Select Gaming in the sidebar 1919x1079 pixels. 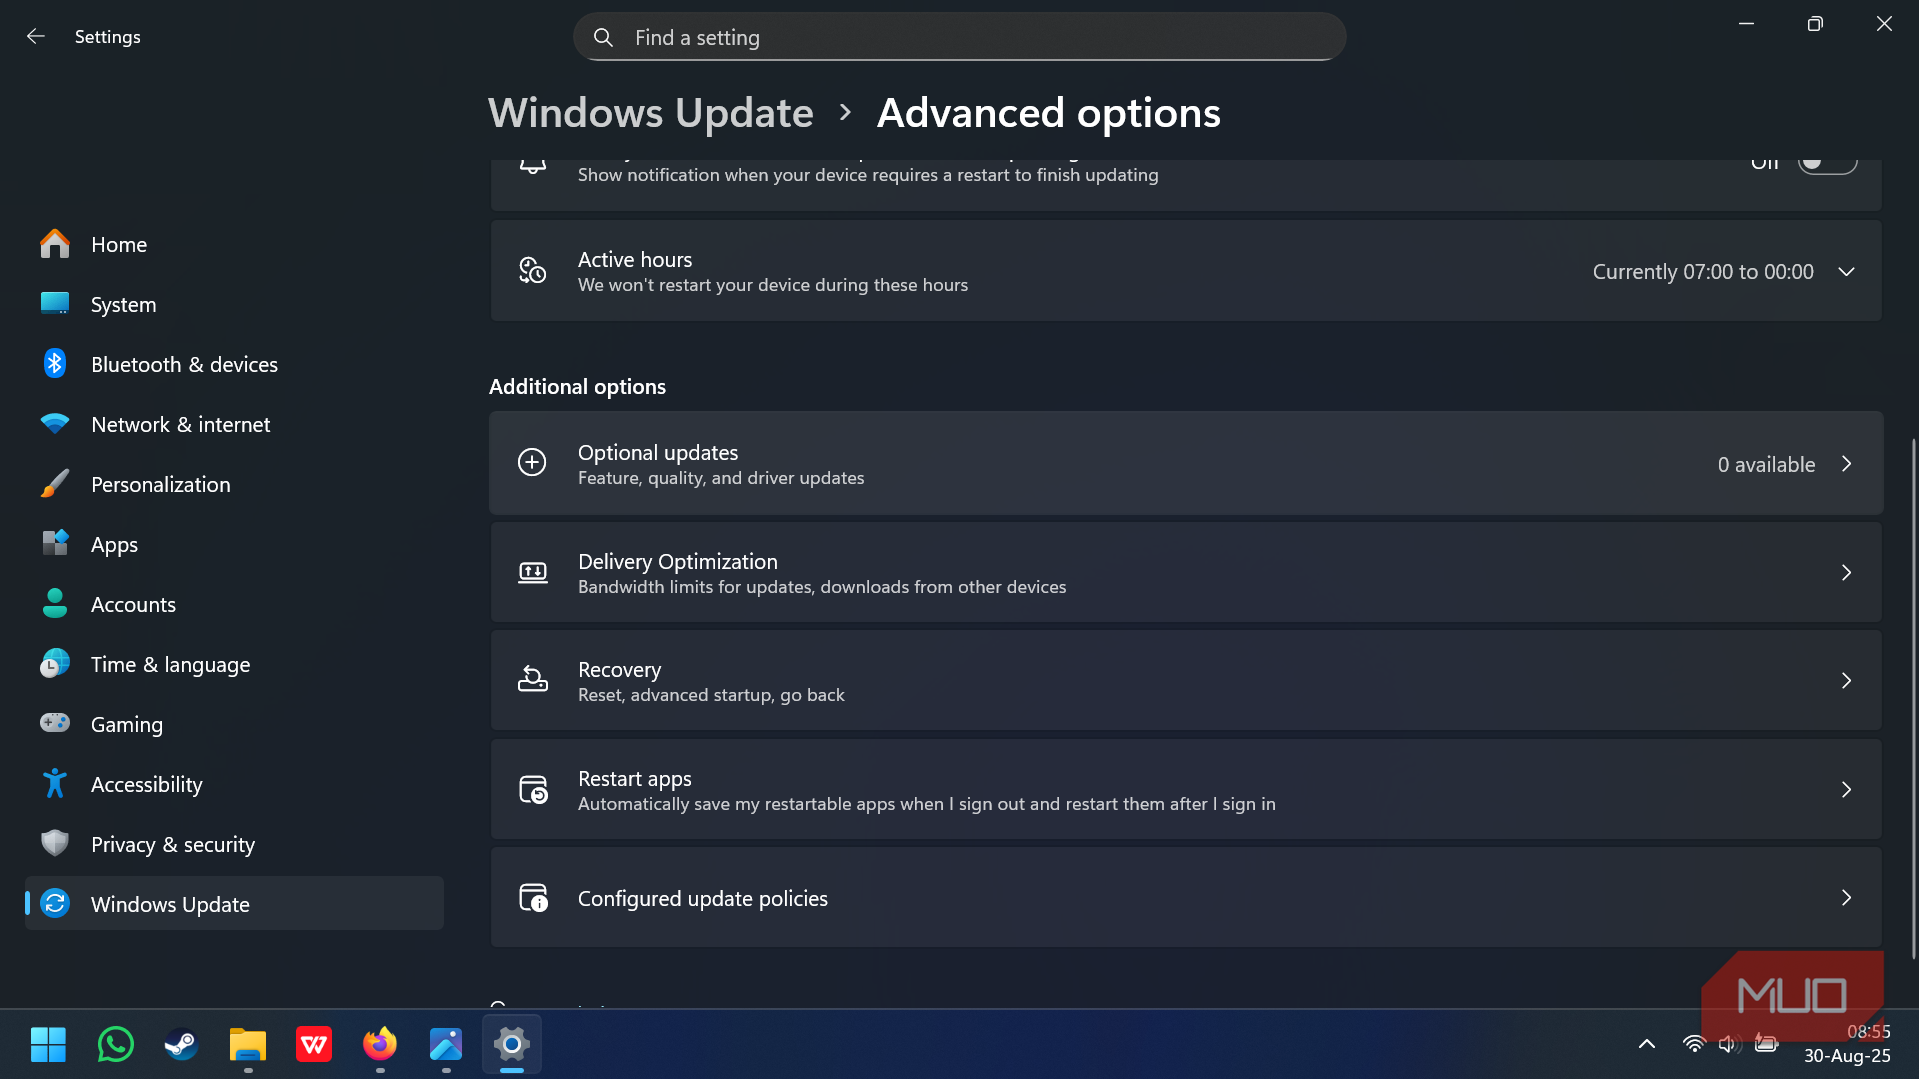[234, 724]
